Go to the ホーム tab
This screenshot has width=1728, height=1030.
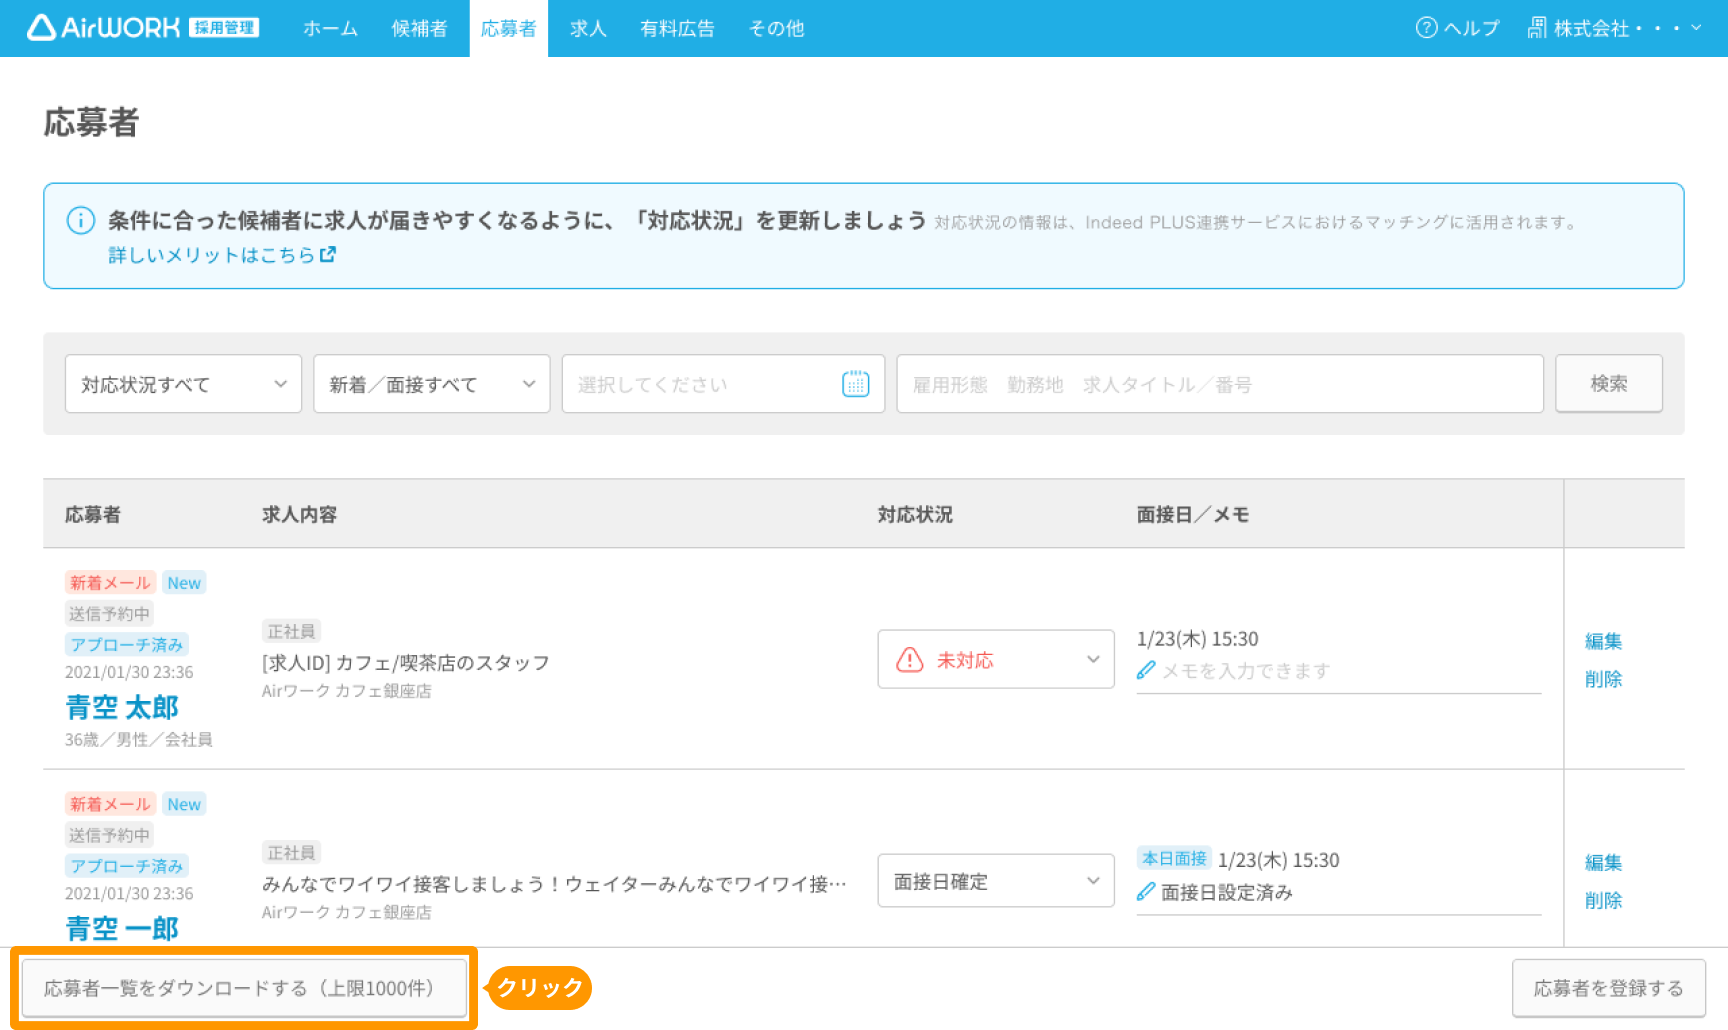pos(330,28)
